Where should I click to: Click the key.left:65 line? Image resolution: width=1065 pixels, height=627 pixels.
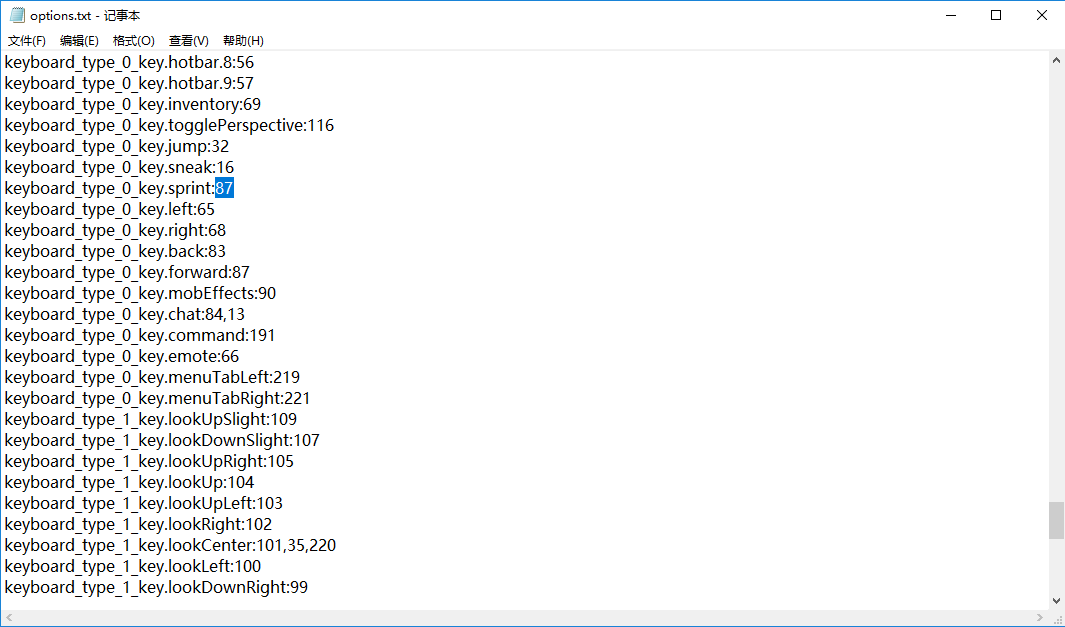(109, 209)
